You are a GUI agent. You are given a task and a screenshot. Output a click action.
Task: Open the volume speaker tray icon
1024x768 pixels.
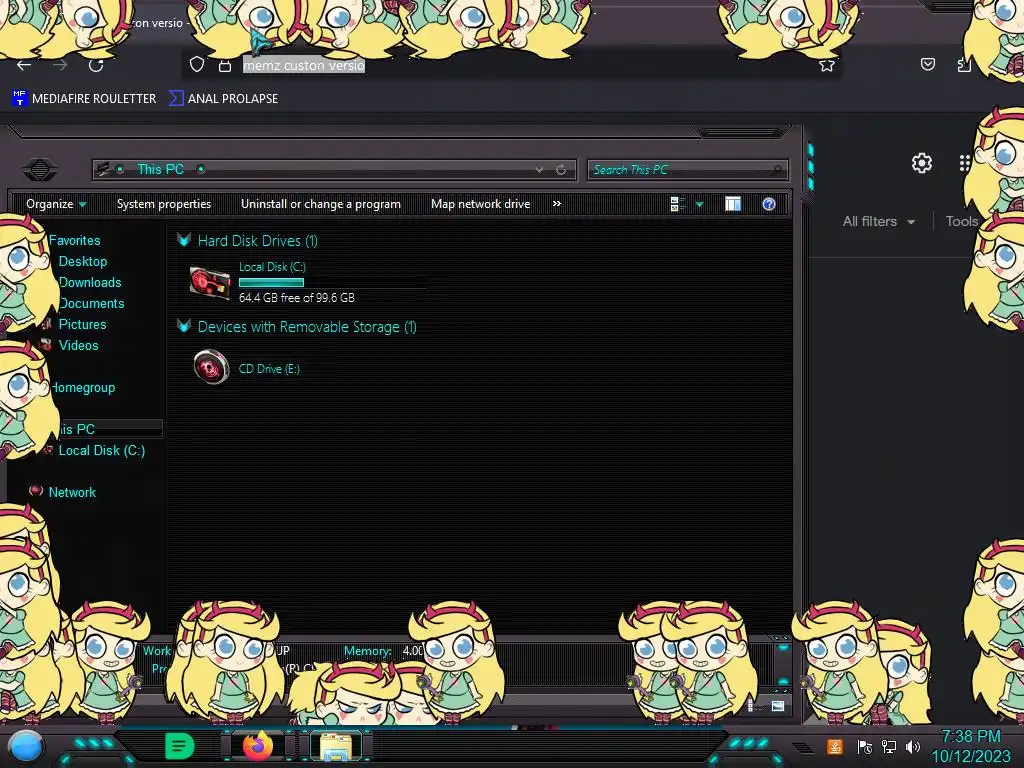912,746
